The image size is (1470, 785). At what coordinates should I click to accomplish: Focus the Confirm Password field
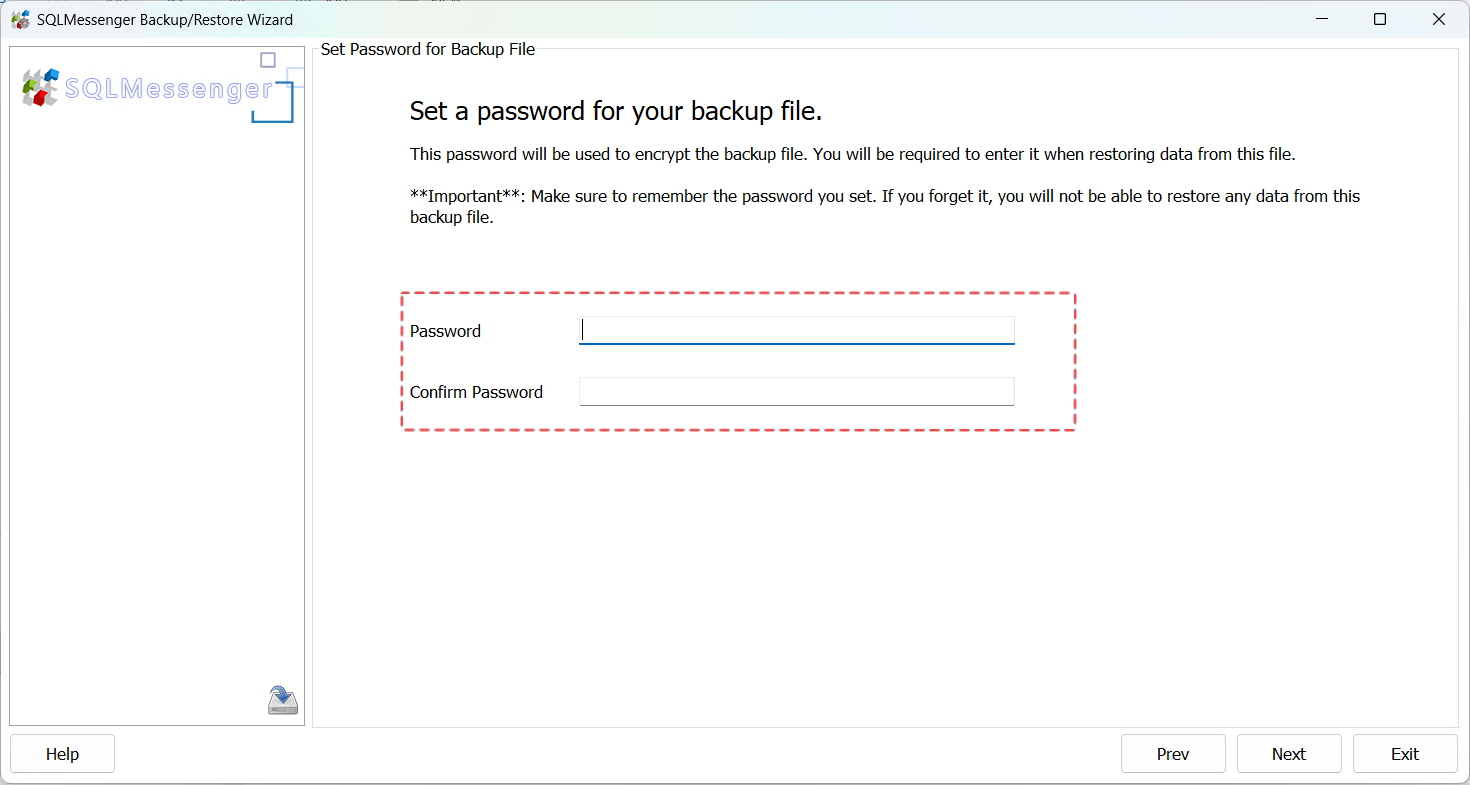coord(796,391)
